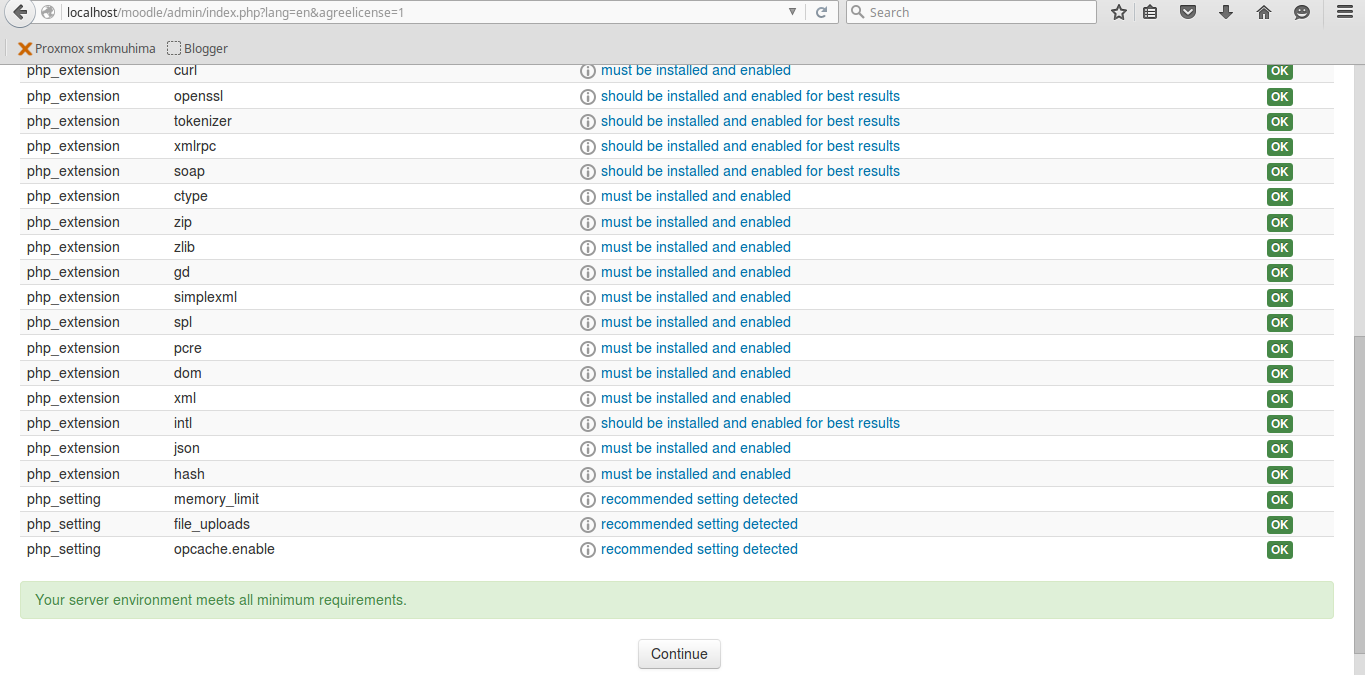This screenshot has width=1365, height=675.
Task: Click the back navigation arrow
Action: [x=18, y=12]
